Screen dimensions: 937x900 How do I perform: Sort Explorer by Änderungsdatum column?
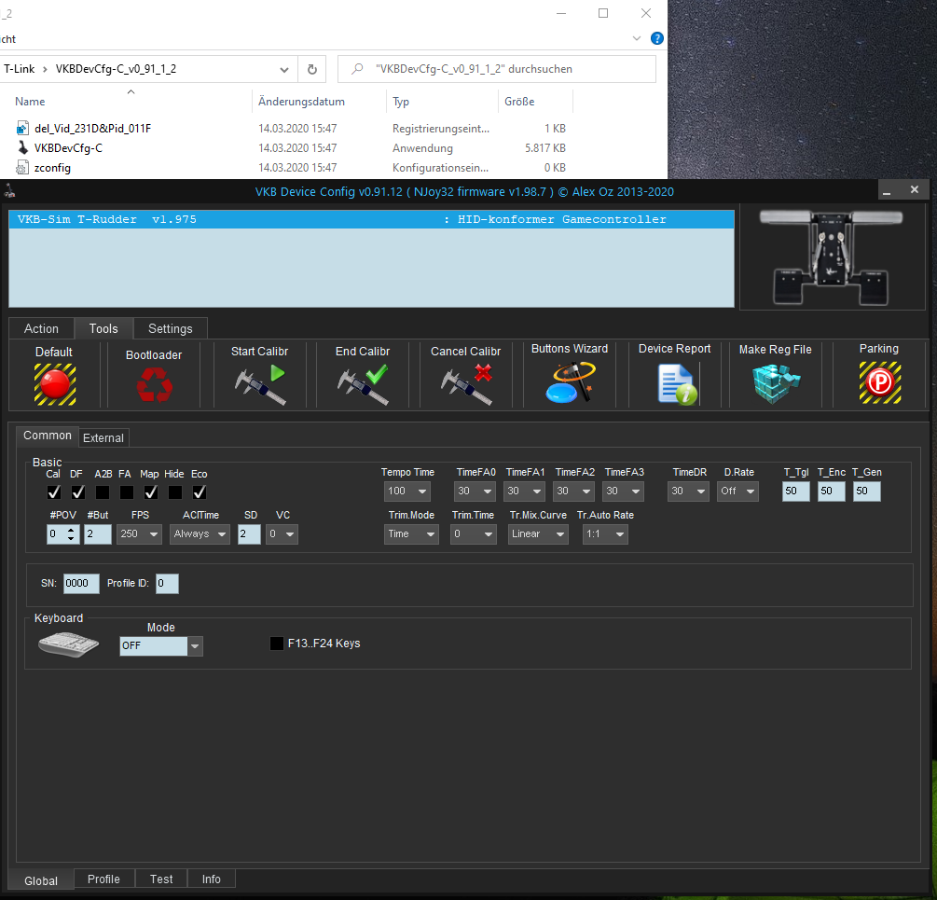[x=301, y=102]
